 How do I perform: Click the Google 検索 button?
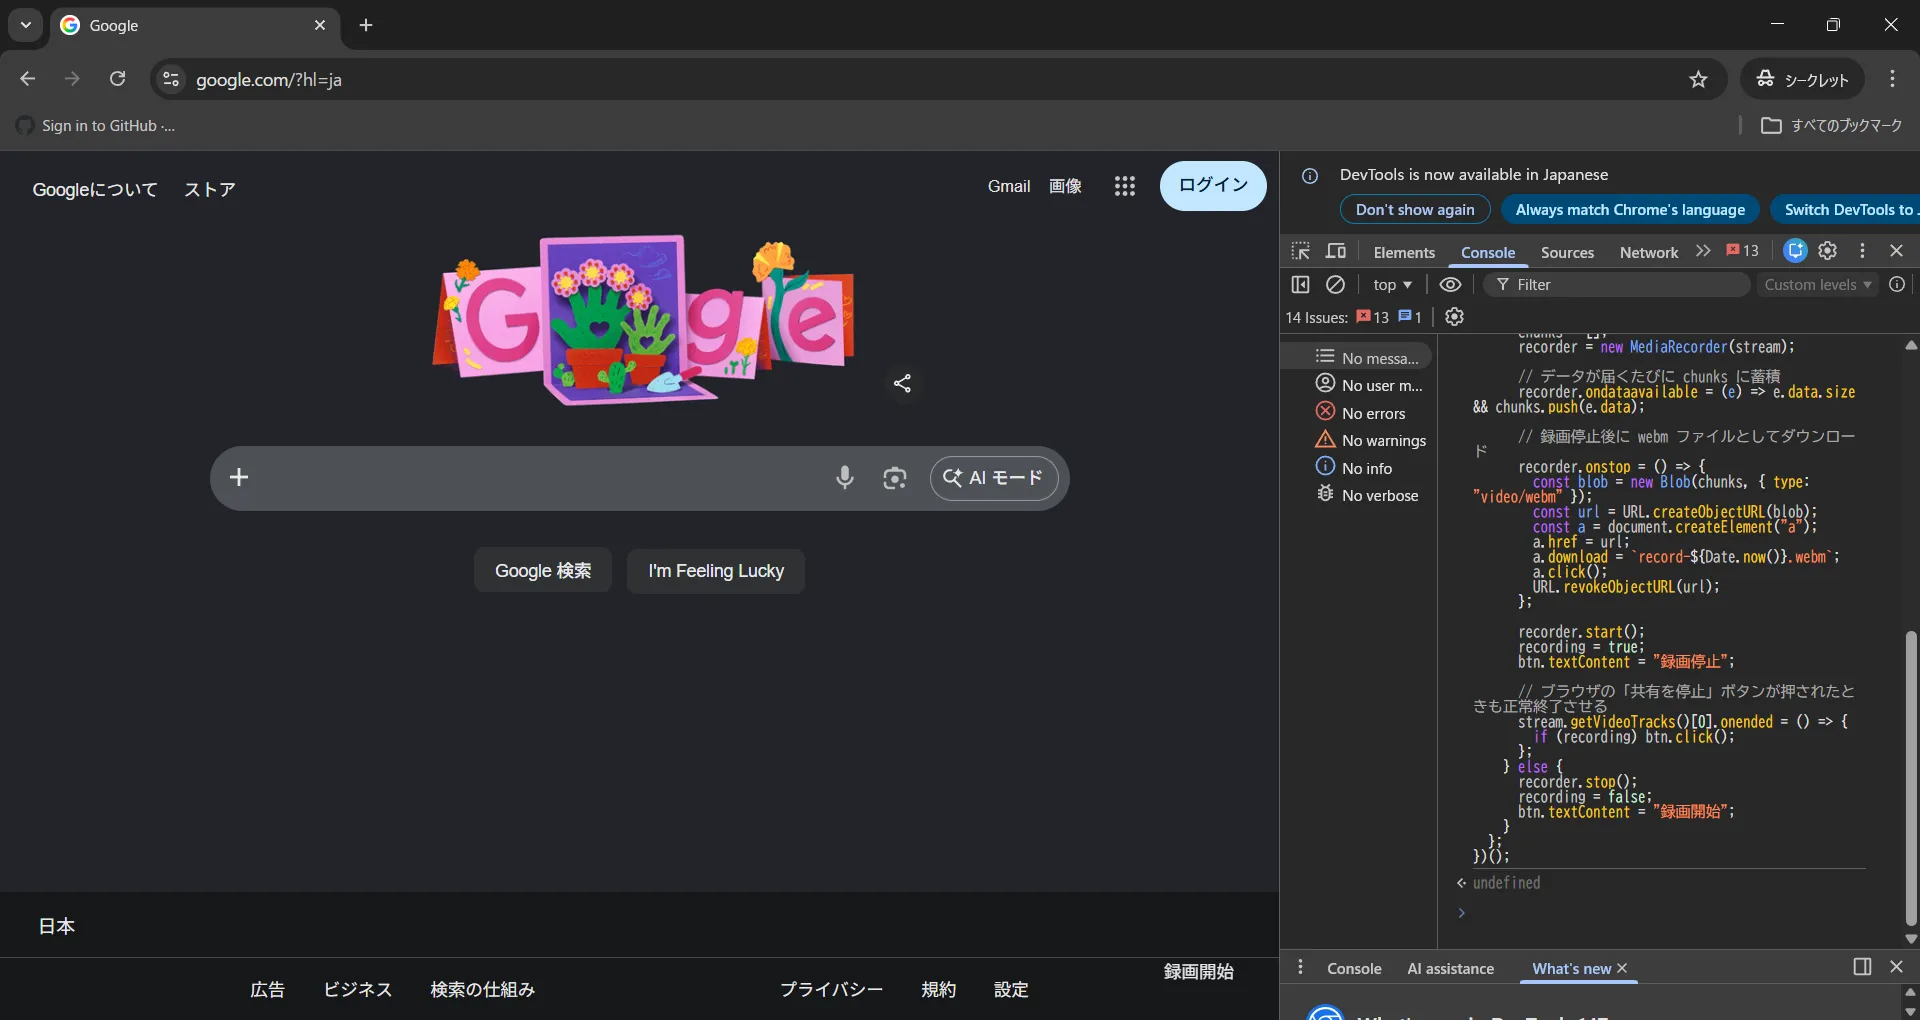[x=543, y=571]
